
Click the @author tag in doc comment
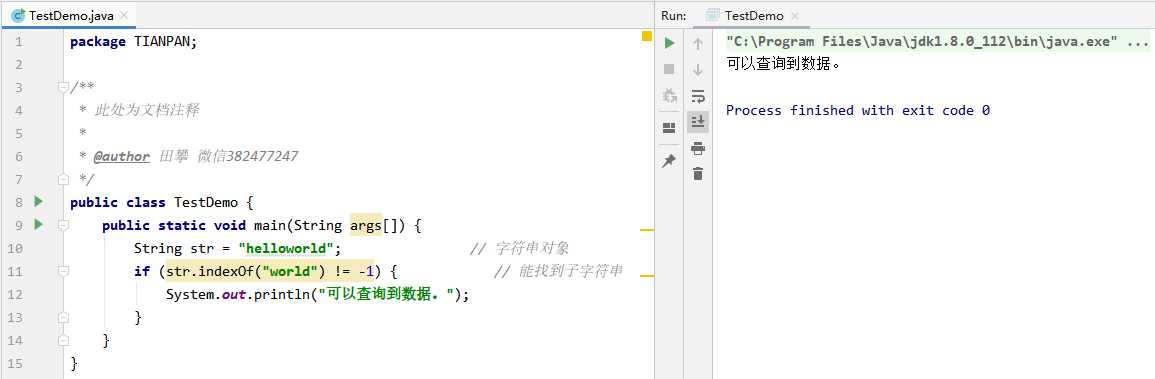(122, 156)
